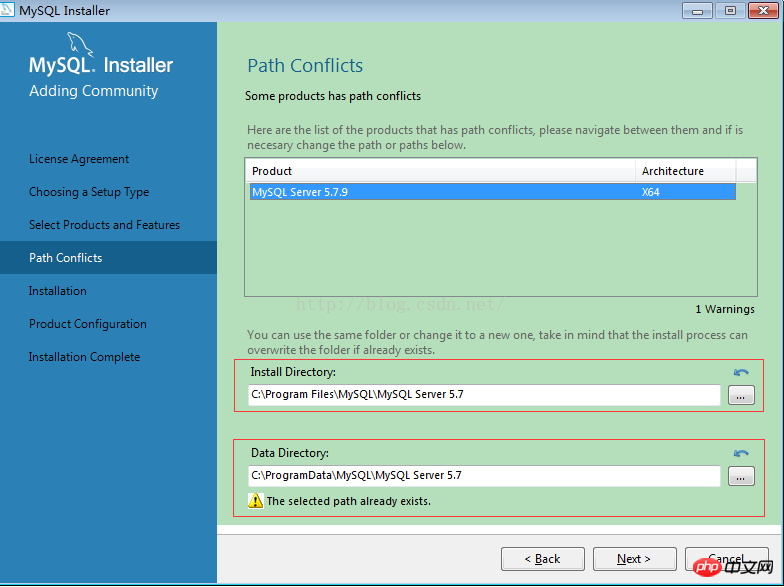Return to the previous step with Back
Viewport: 784px width, 587px height.
click(x=542, y=558)
